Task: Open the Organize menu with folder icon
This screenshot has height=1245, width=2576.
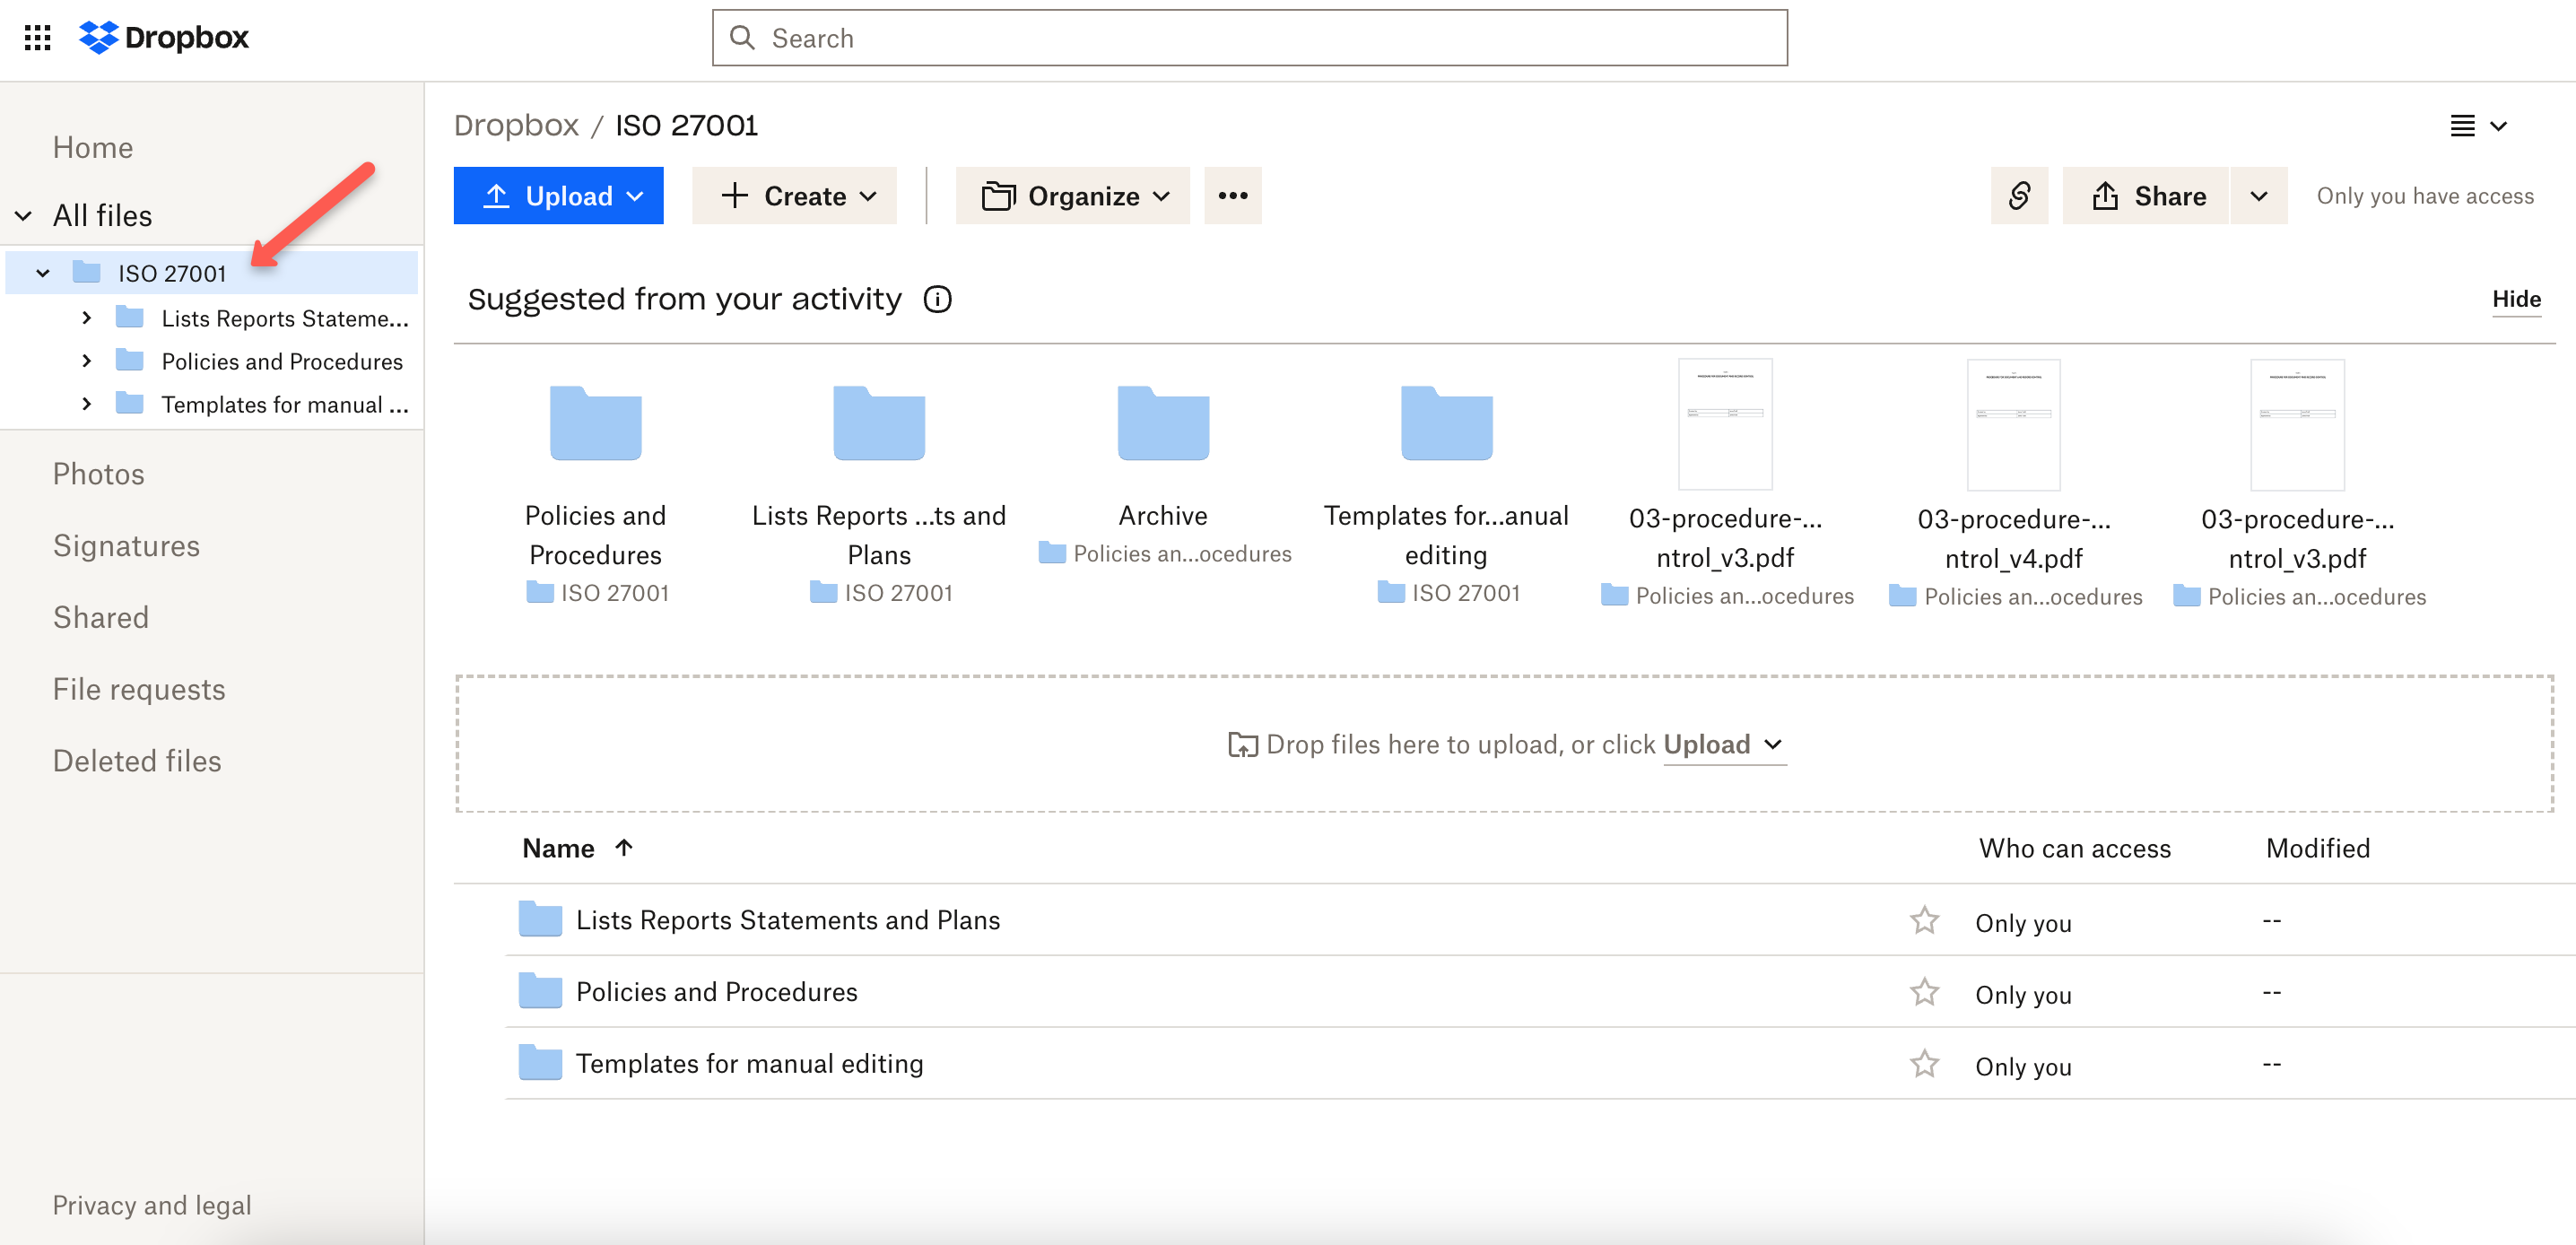Action: [x=1073, y=195]
